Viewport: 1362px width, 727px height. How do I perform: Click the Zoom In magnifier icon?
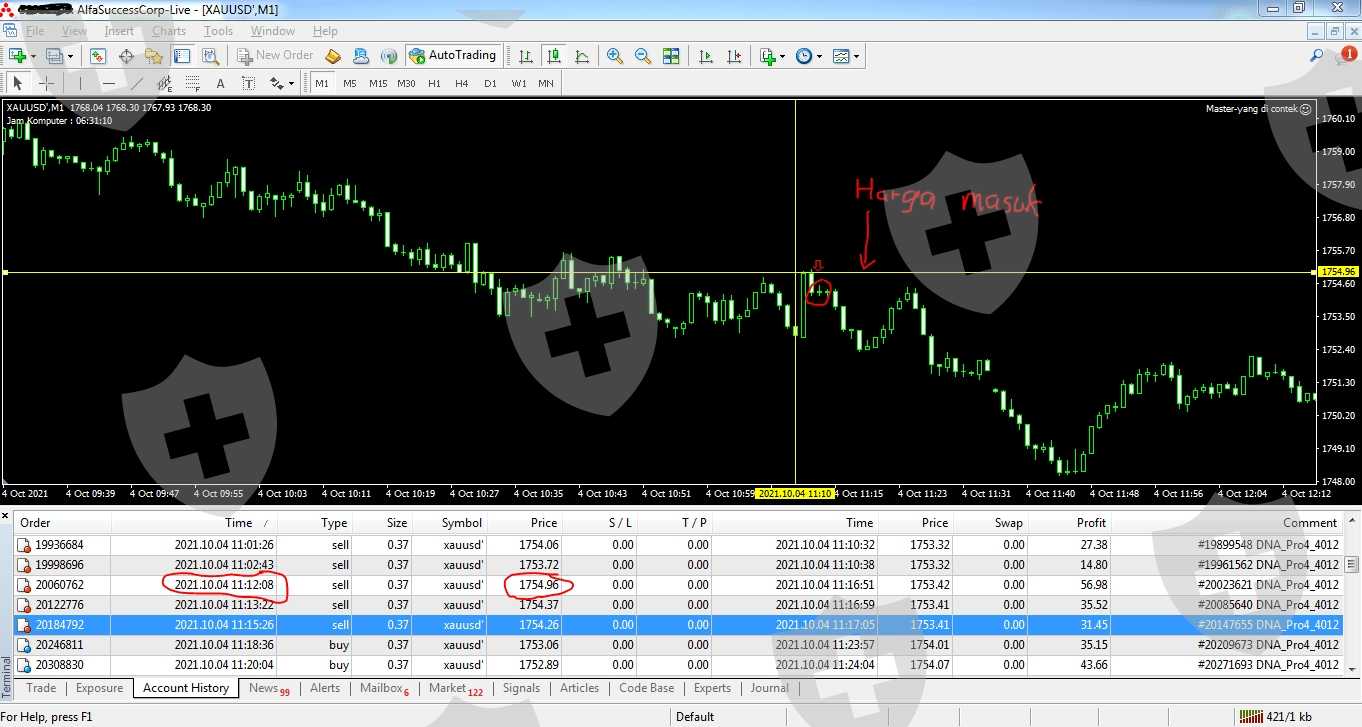pyautogui.click(x=615, y=56)
